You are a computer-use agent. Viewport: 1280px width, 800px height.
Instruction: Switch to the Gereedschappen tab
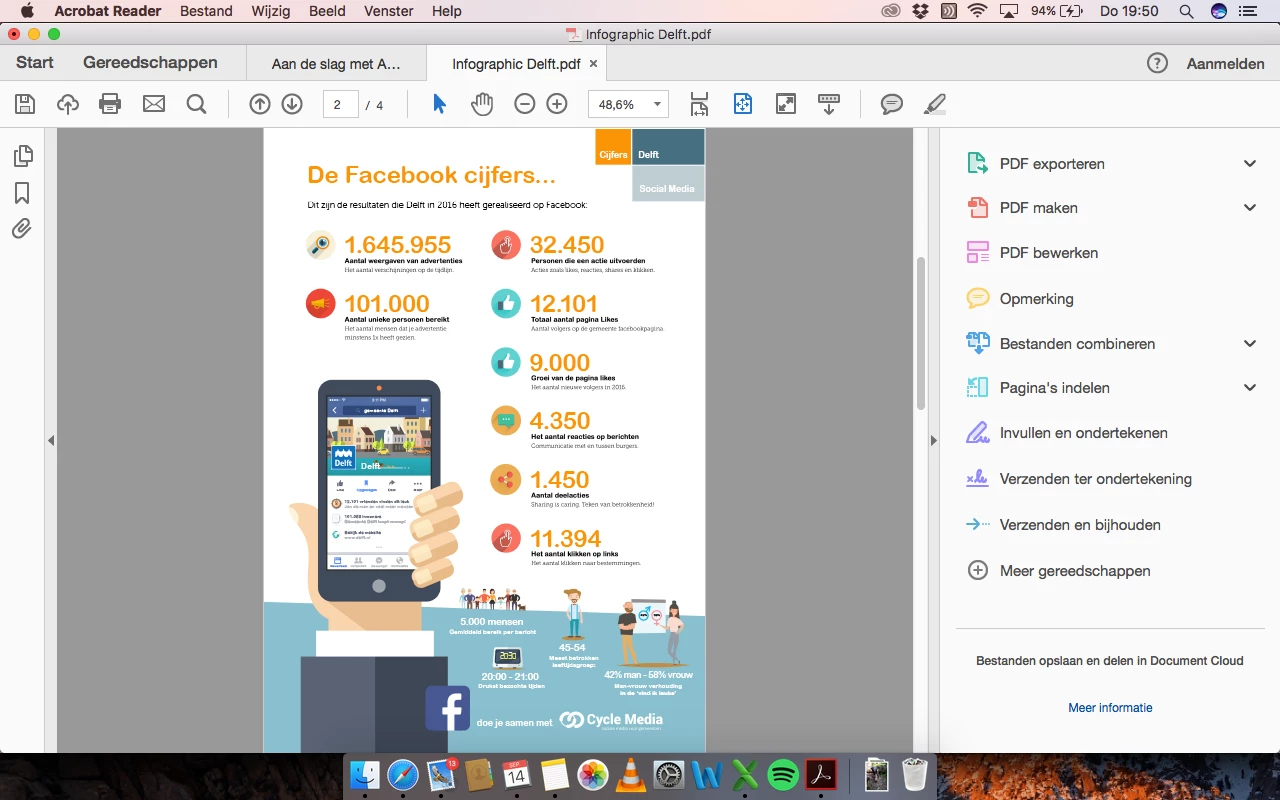click(150, 62)
